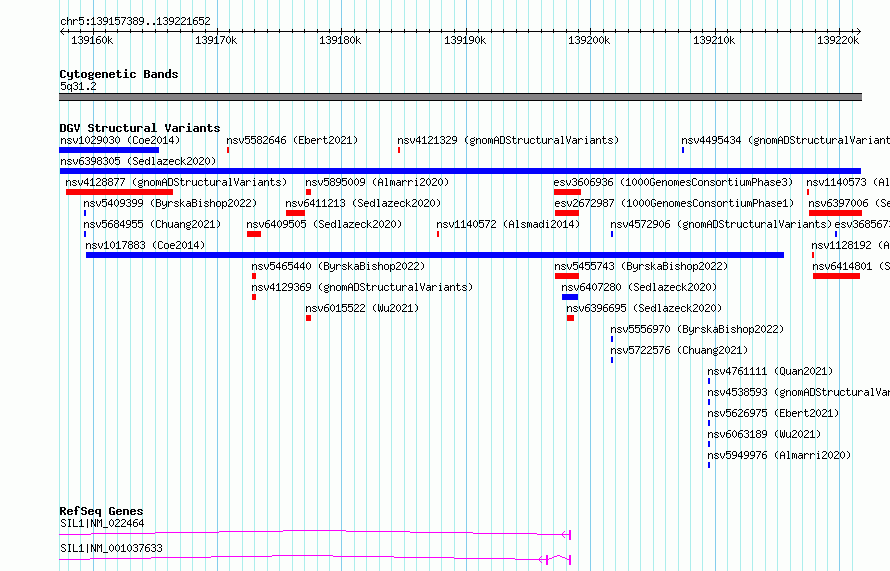Click the 139210k ruler tick label
The image size is (890, 571).
click(x=714, y=40)
